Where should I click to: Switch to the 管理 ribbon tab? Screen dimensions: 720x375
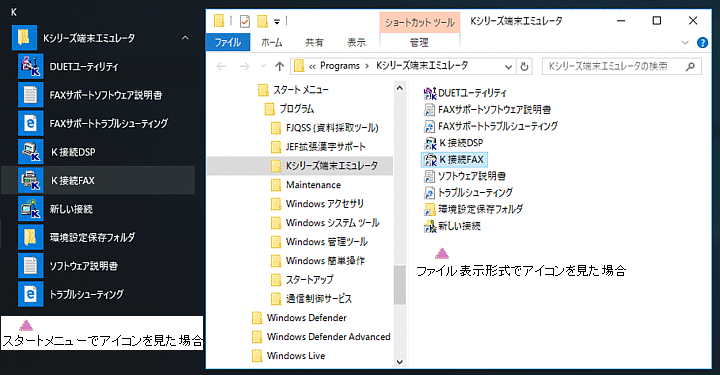[x=419, y=43]
